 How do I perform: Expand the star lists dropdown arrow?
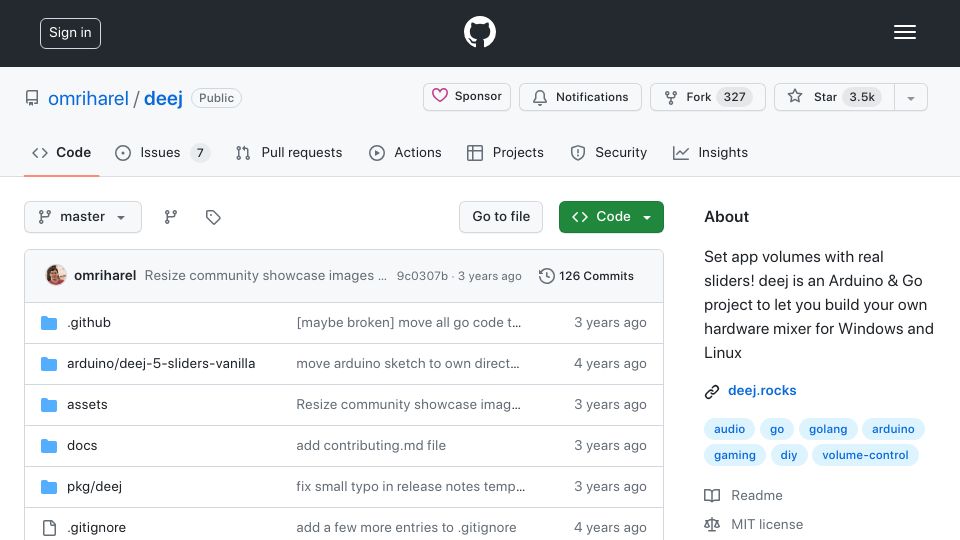click(910, 98)
